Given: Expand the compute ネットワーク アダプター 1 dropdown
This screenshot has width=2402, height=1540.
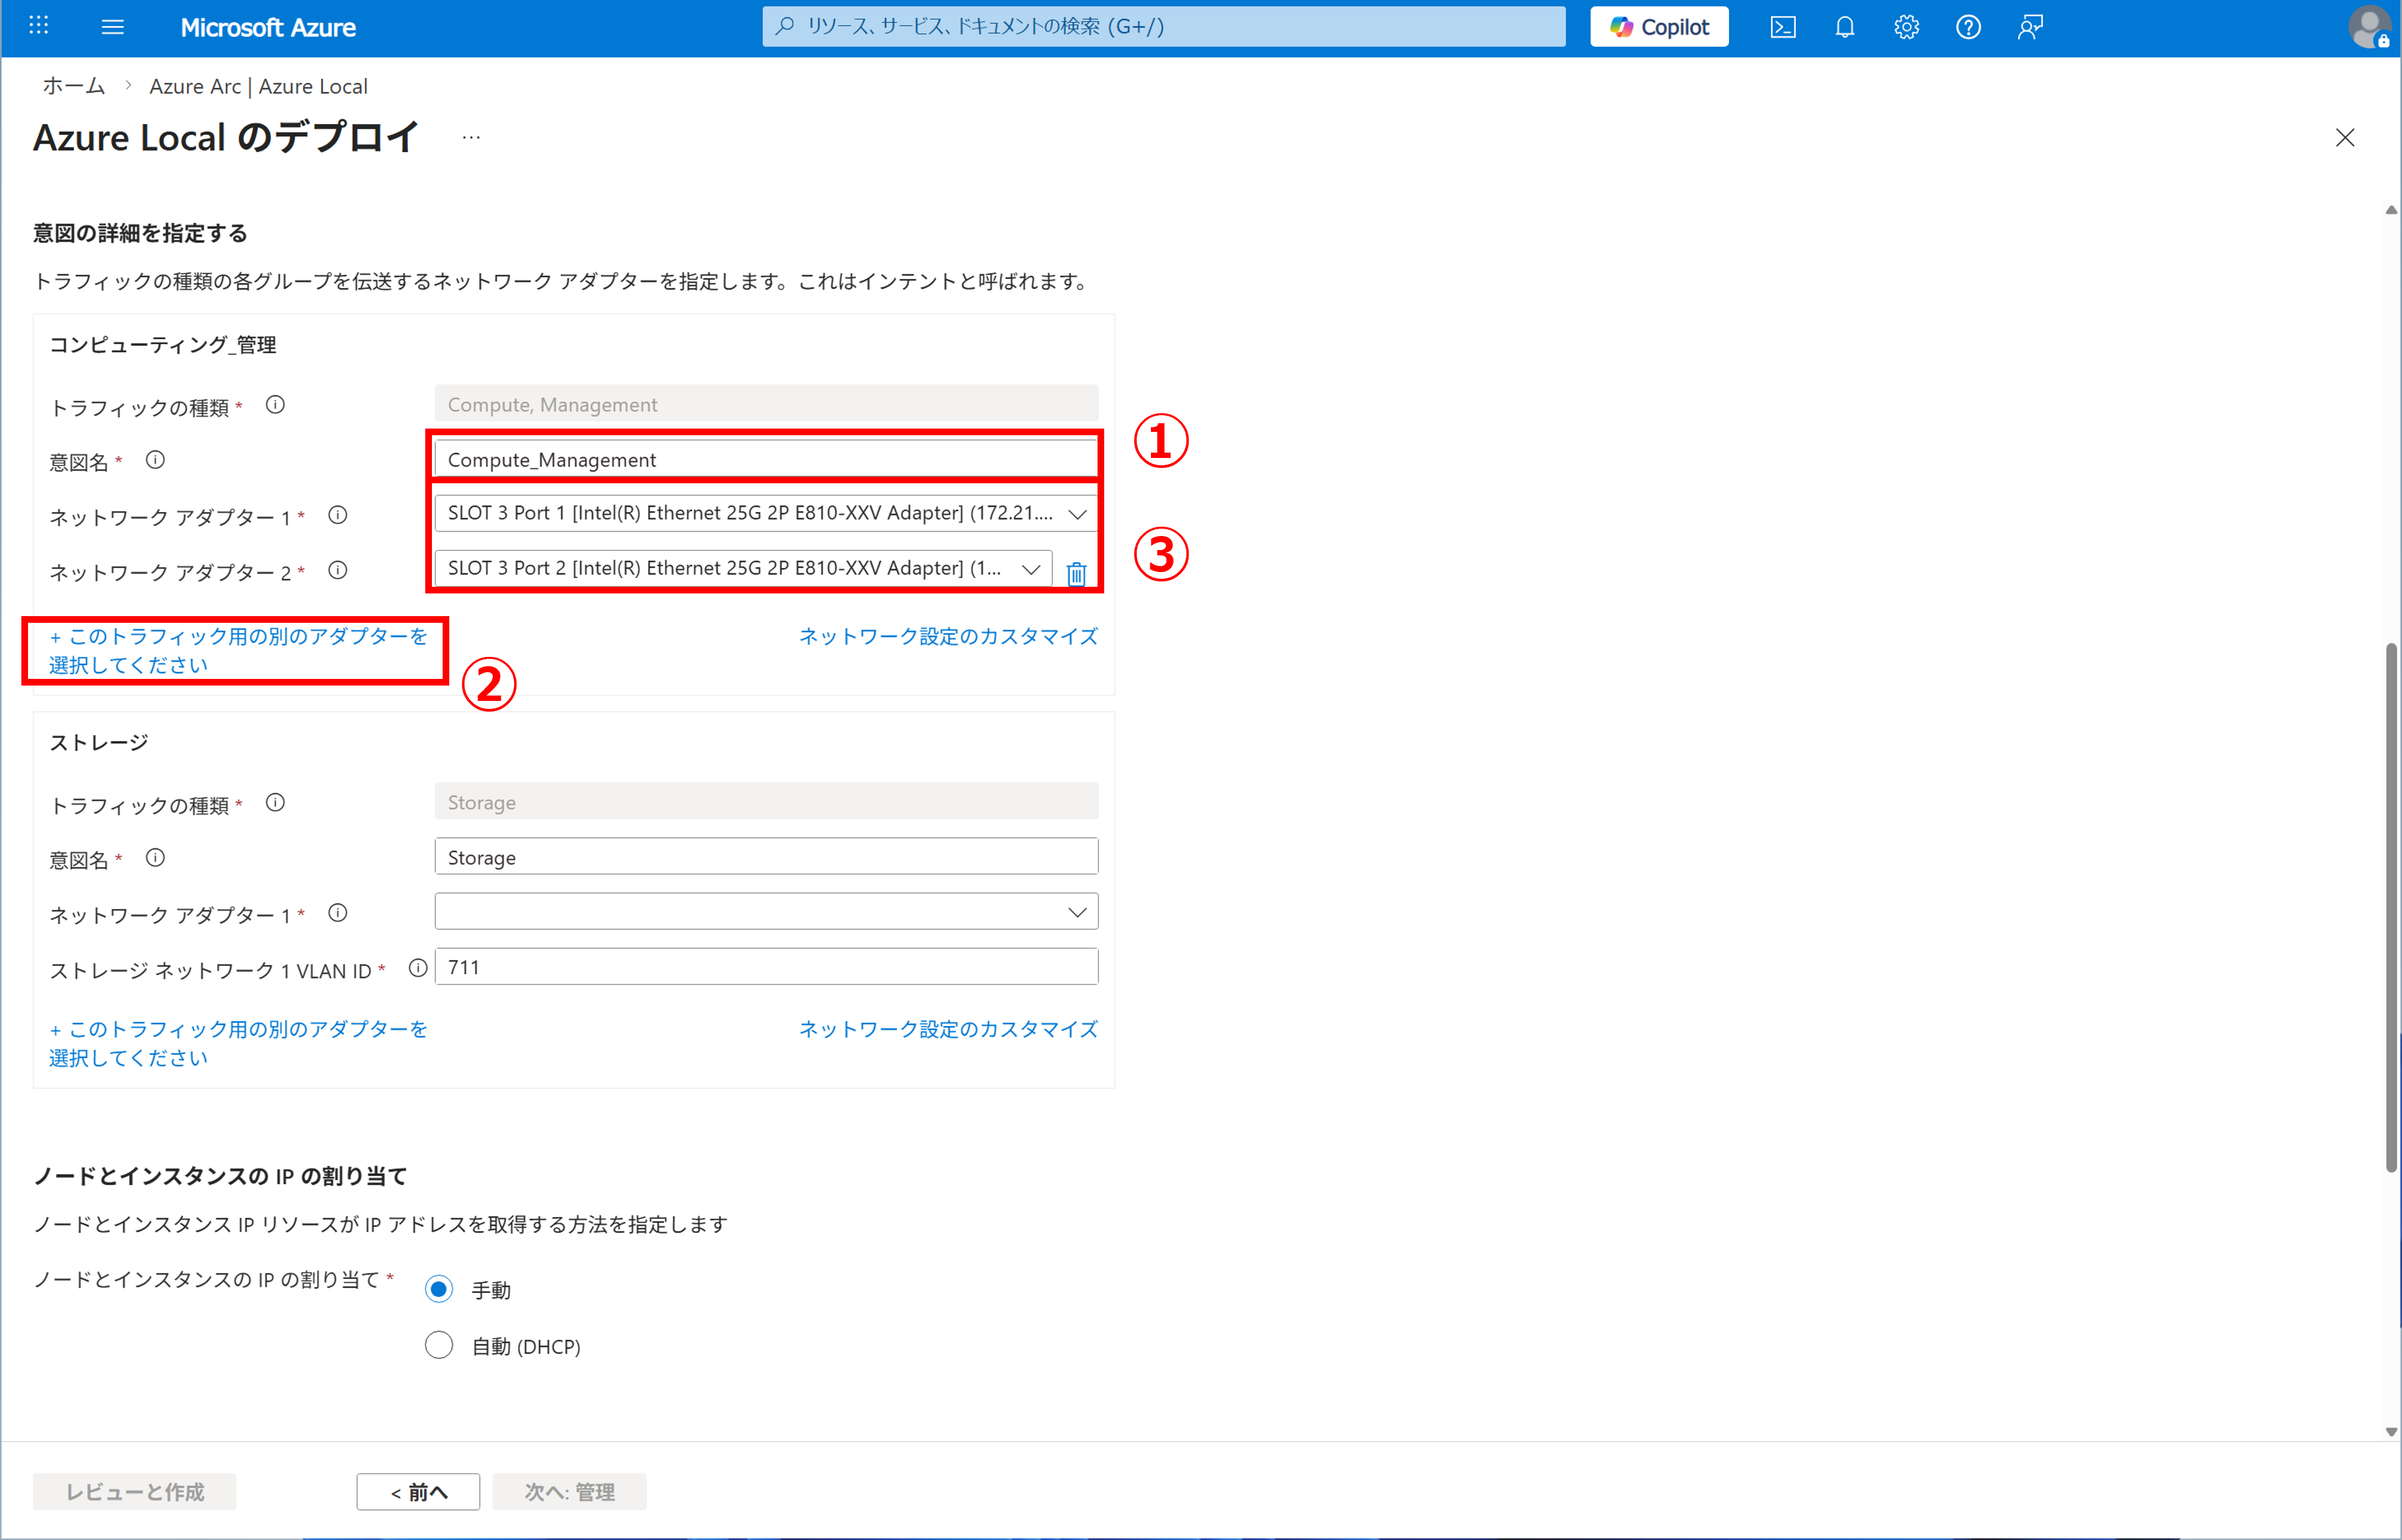Looking at the screenshot, I should [x=765, y=514].
